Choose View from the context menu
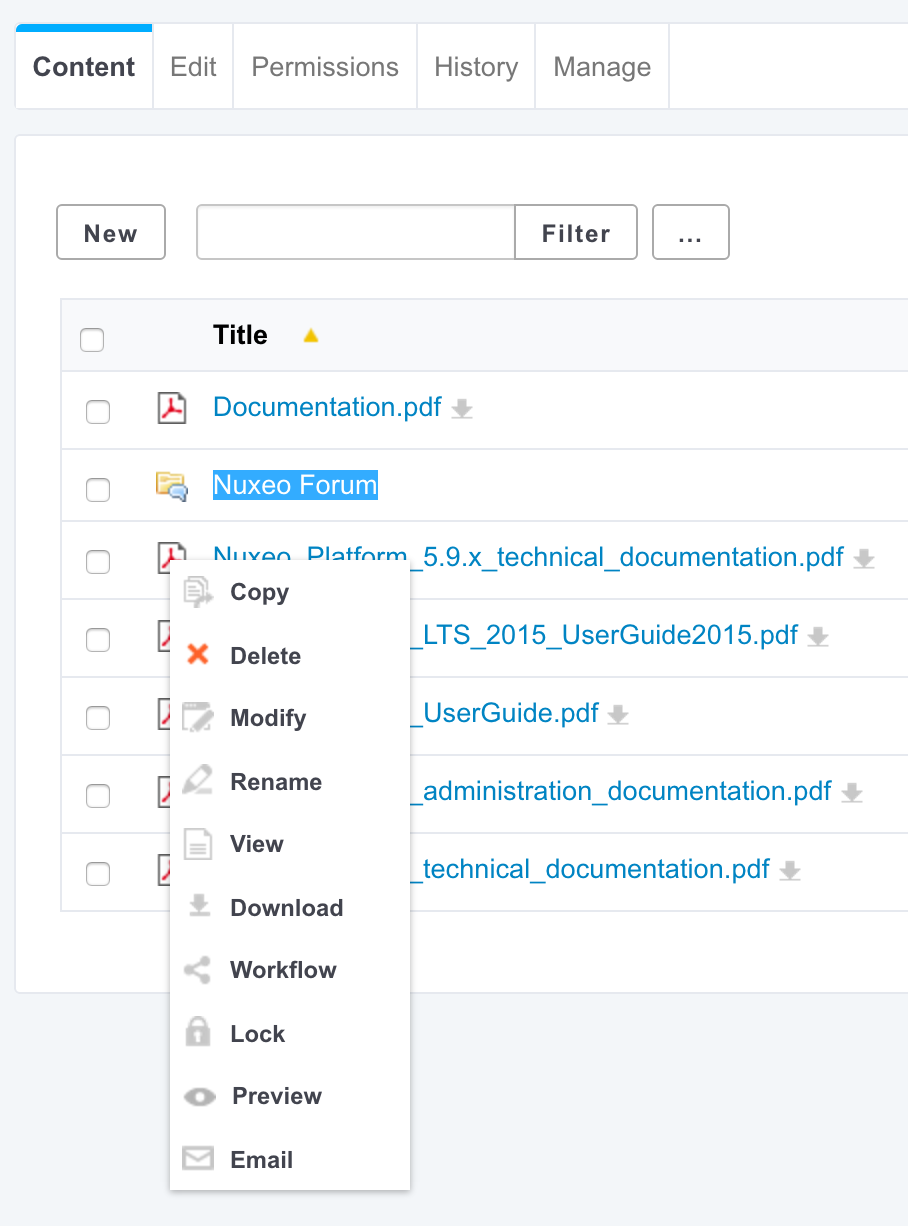The height and width of the screenshot is (1226, 908). pos(290,844)
